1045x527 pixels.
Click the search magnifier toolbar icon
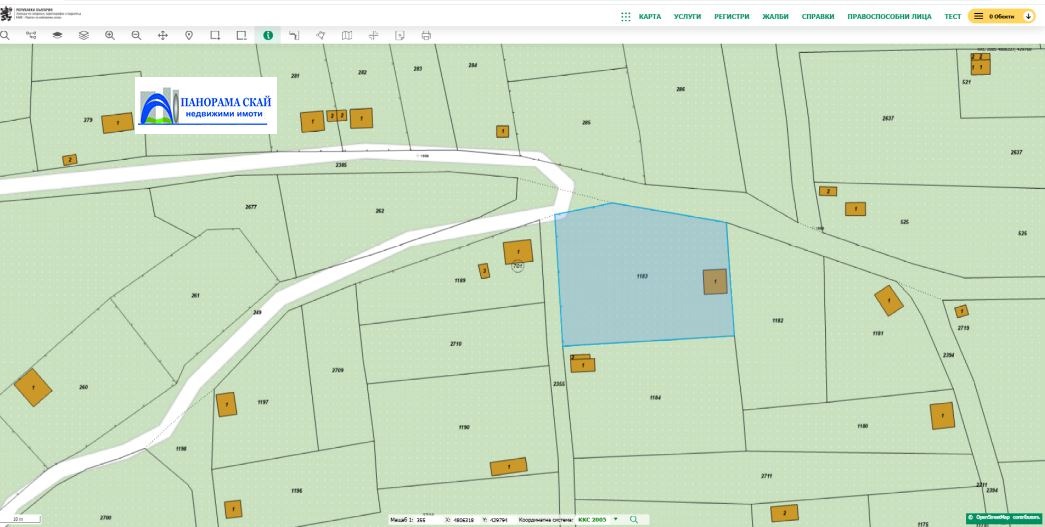tap(5, 35)
